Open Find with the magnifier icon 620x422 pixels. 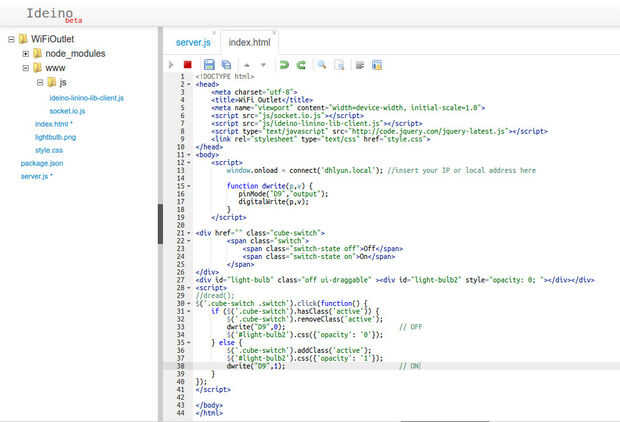tap(322, 65)
